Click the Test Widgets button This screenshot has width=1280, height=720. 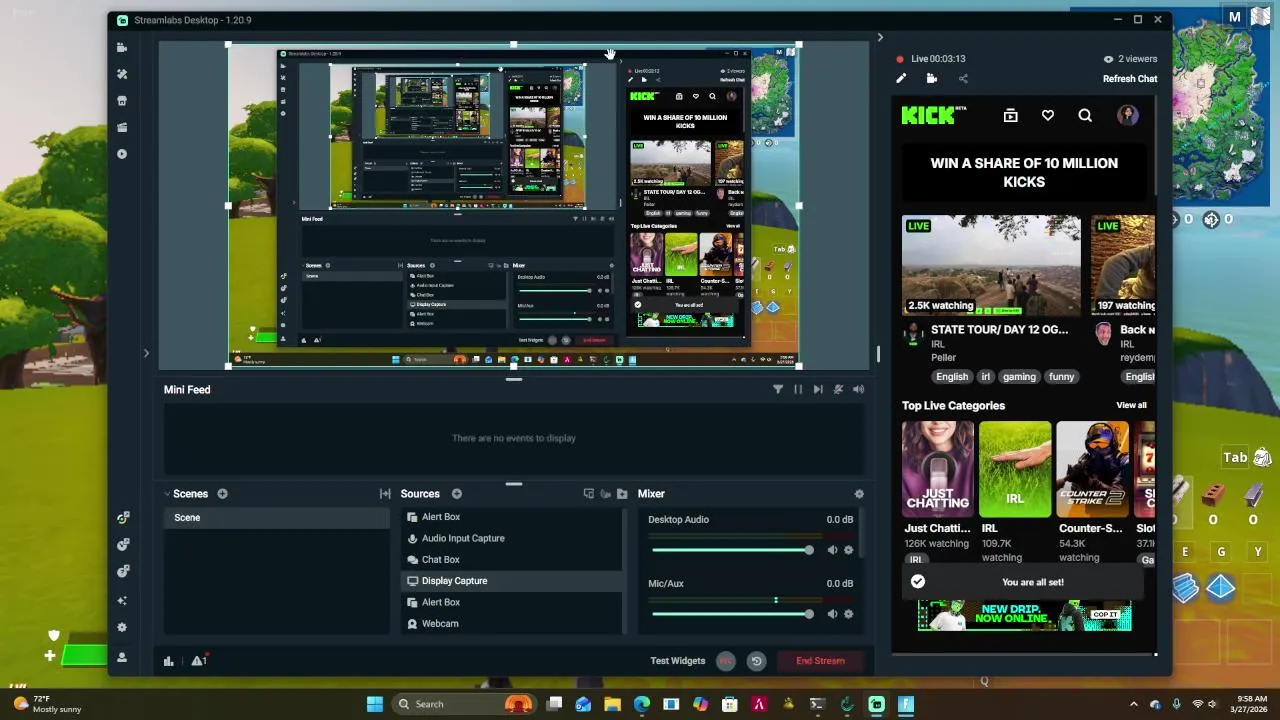(678, 661)
